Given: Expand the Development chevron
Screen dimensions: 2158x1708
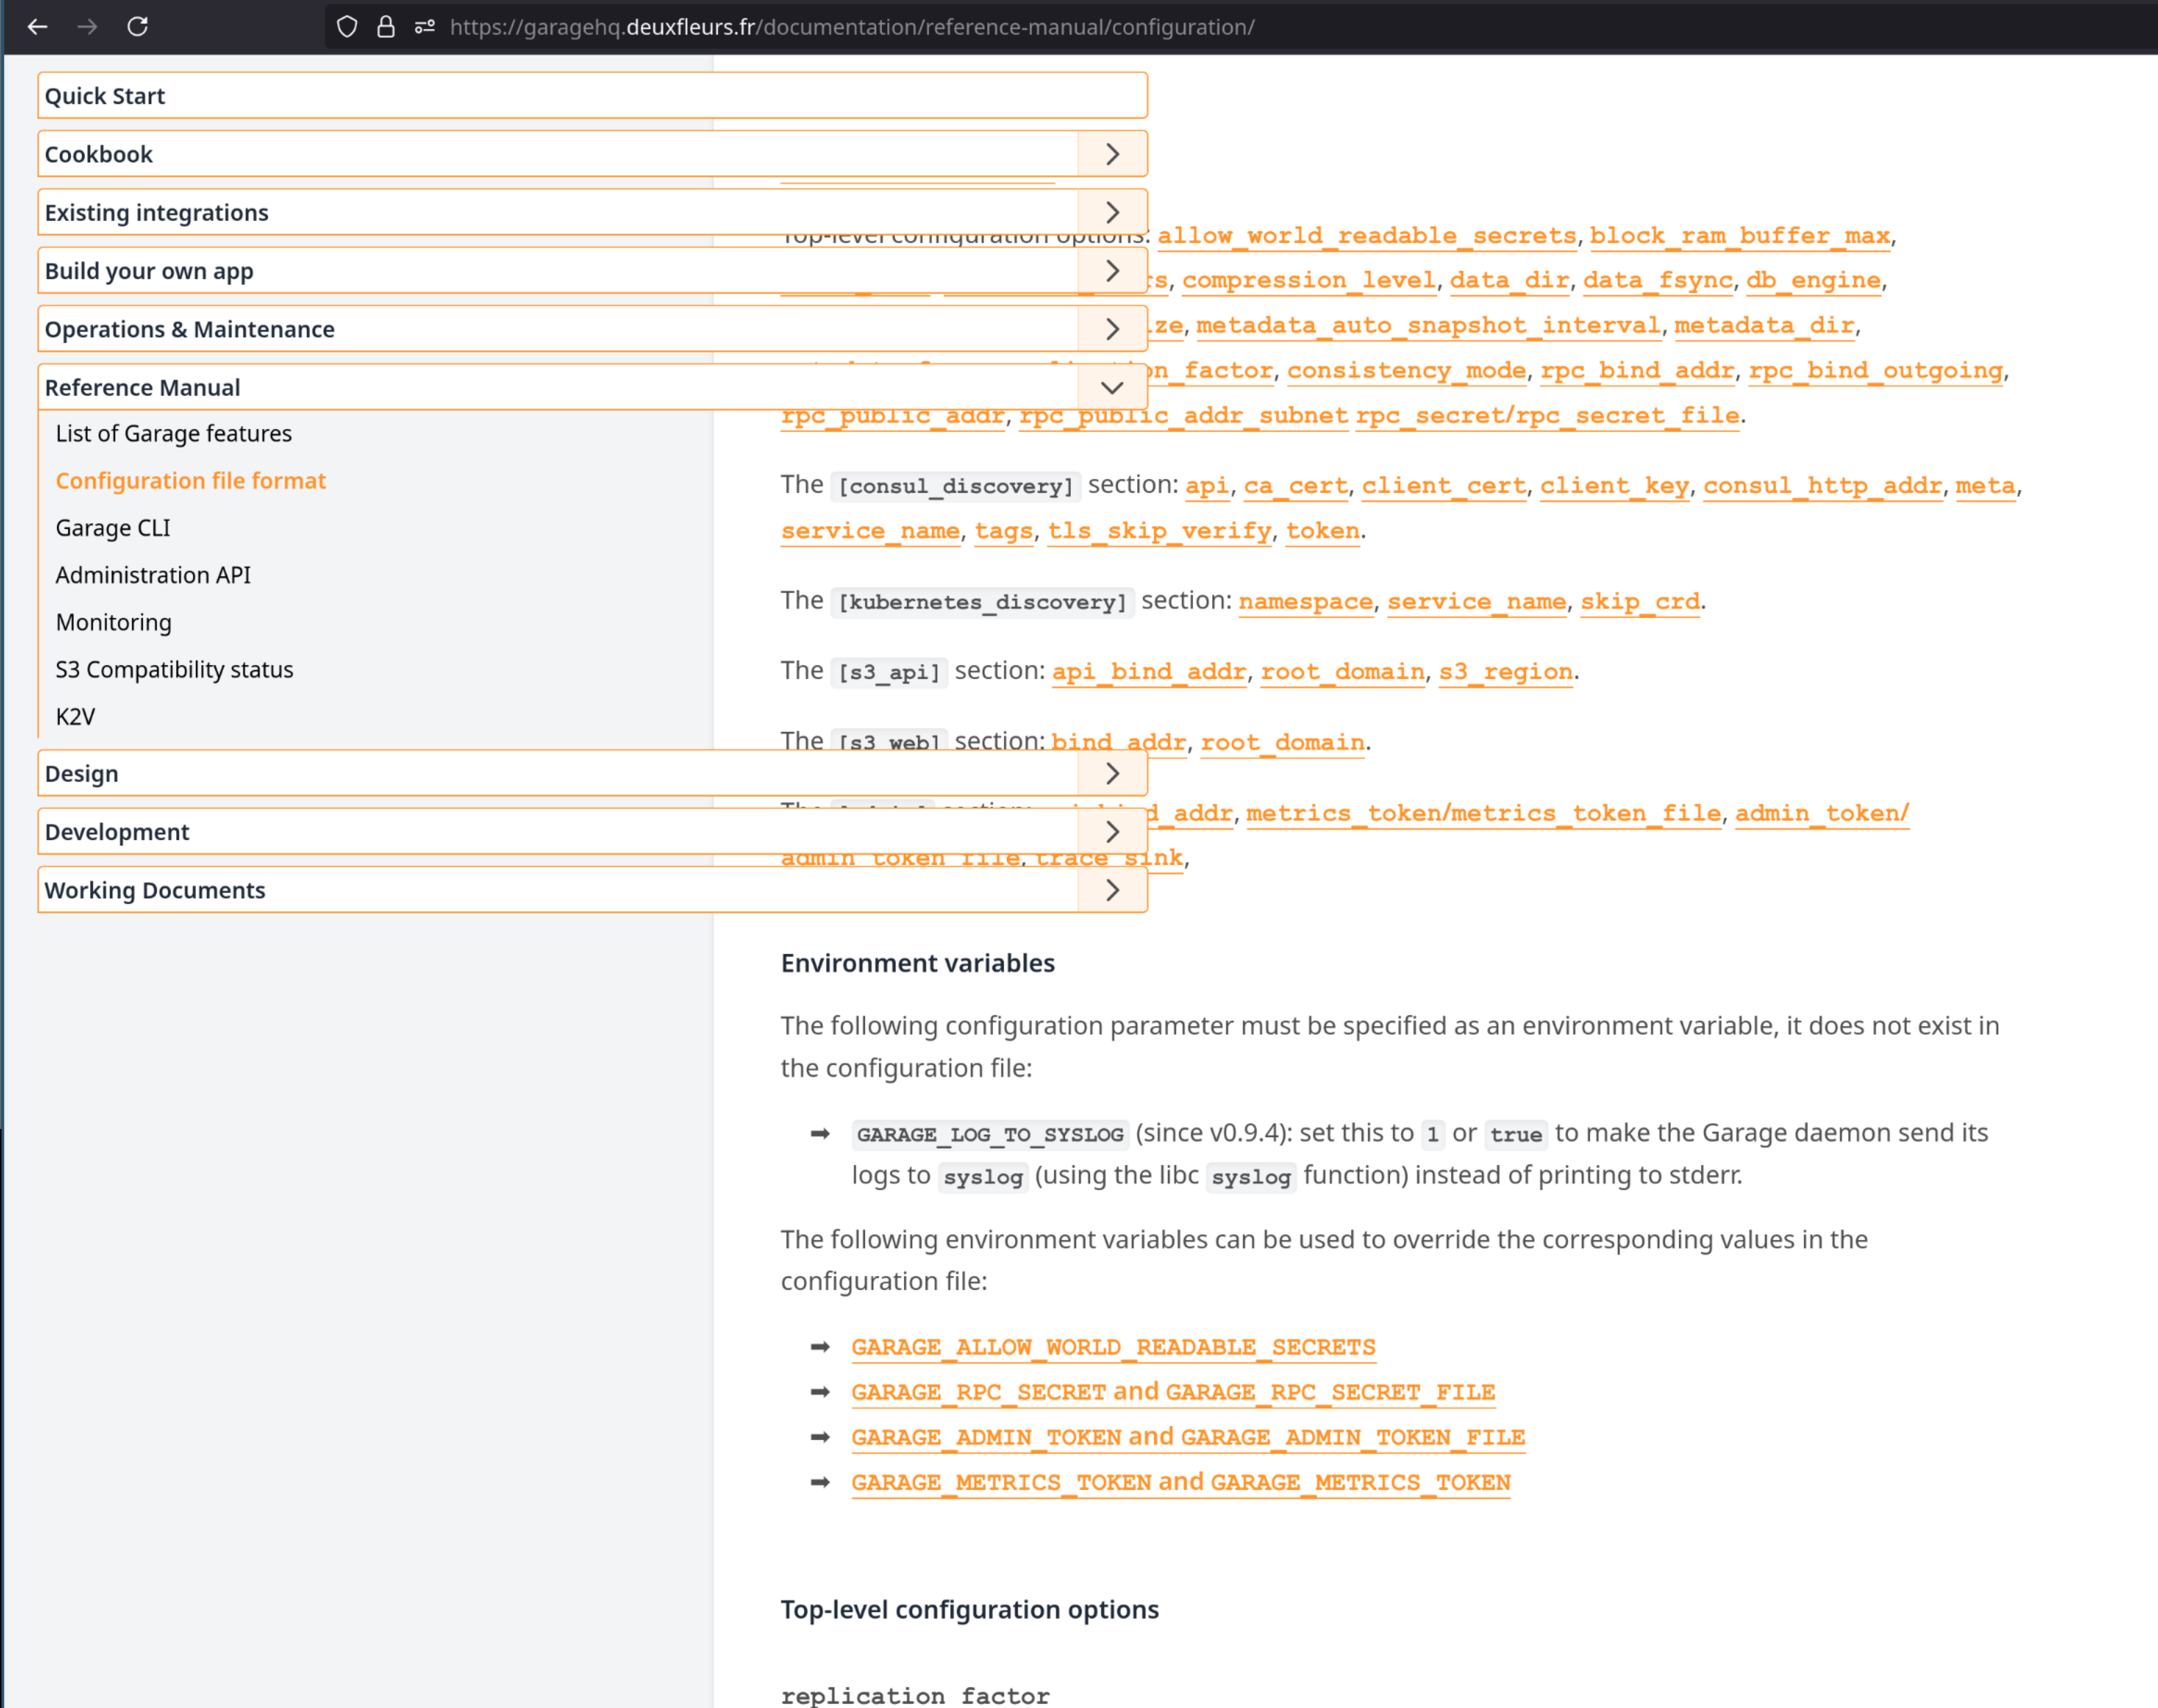Looking at the screenshot, I should tap(1112, 832).
